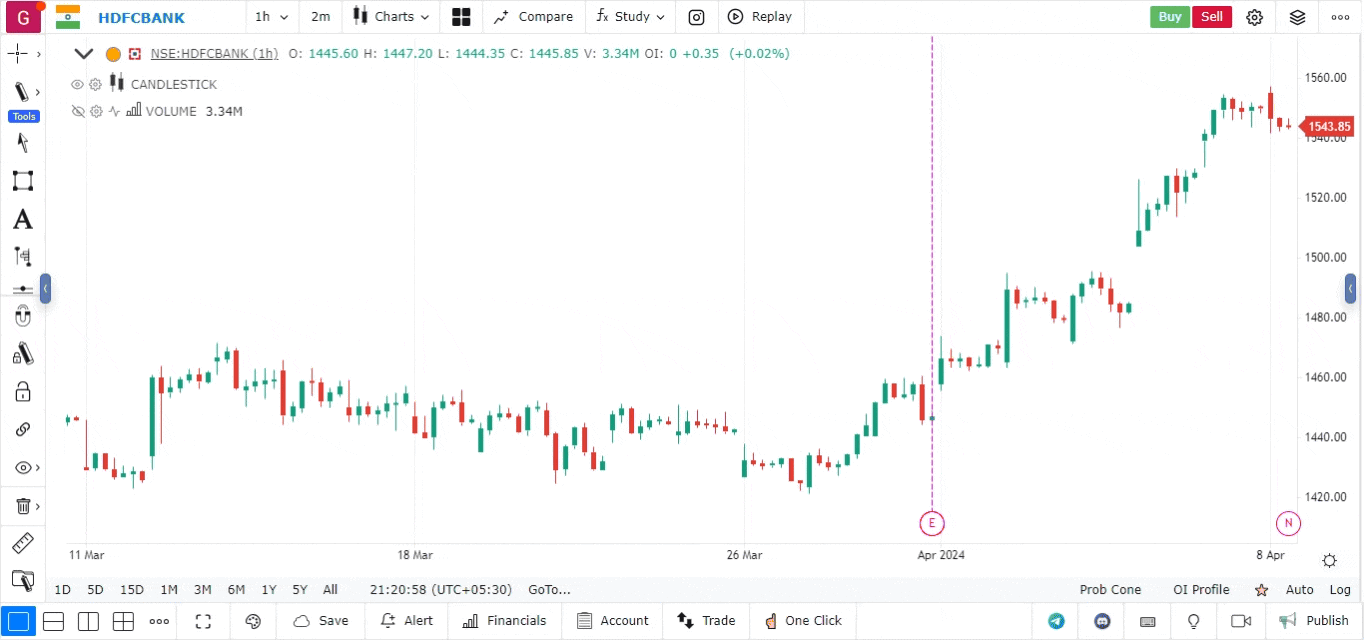This screenshot has width=1364, height=640.
Task: Click the trash delete drawings icon
Action: (22, 506)
